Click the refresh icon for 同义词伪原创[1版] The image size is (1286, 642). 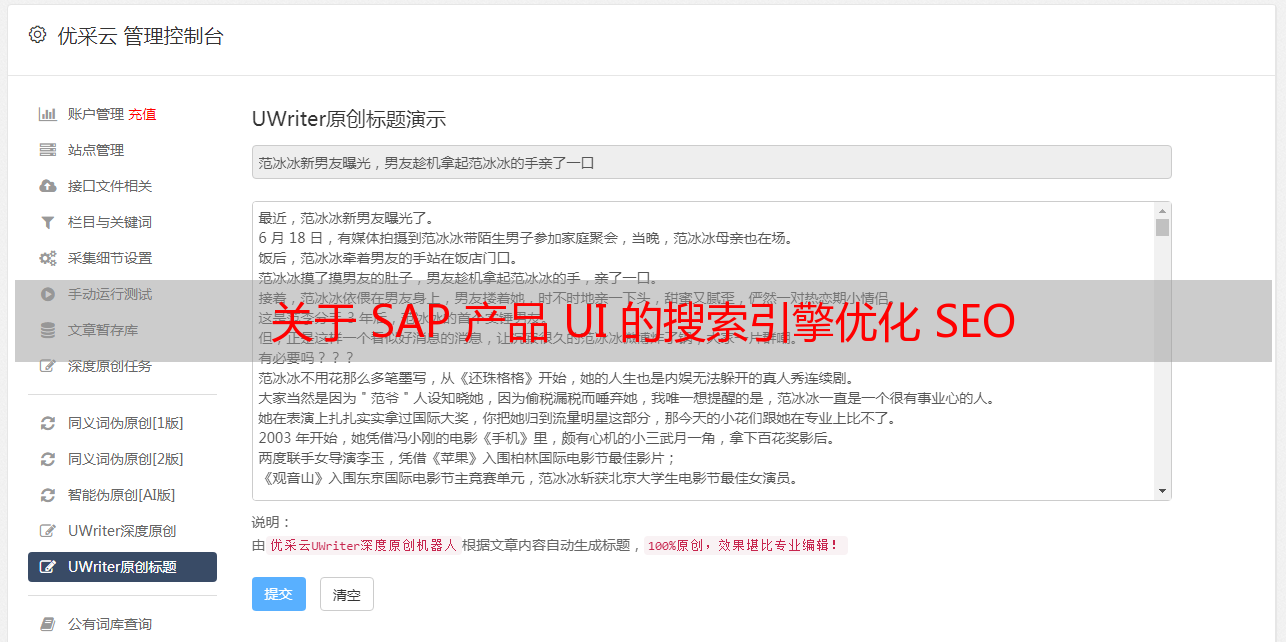47,423
